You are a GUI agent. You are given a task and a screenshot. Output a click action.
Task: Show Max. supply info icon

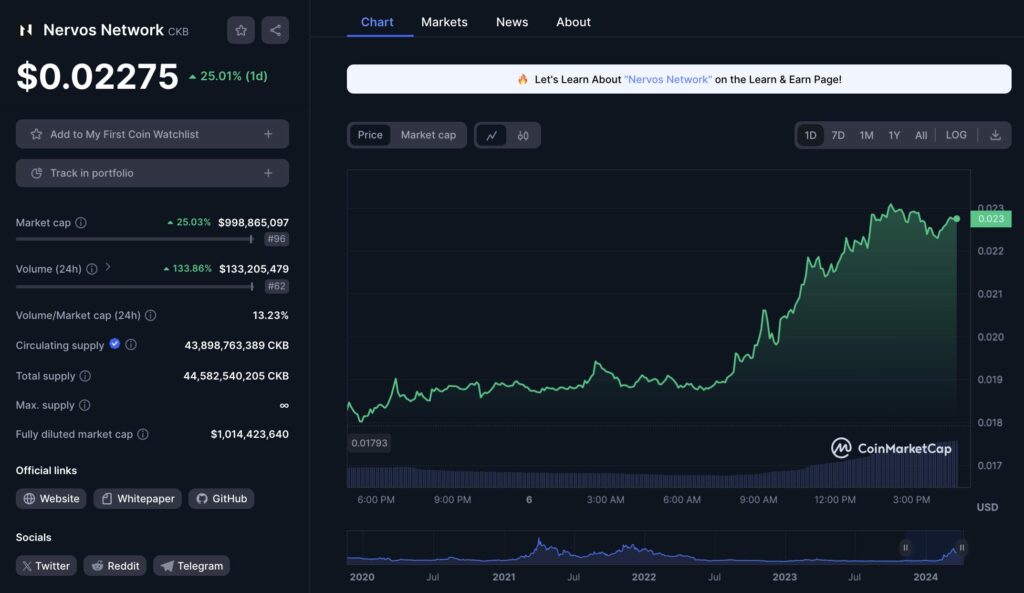(x=85, y=406)
